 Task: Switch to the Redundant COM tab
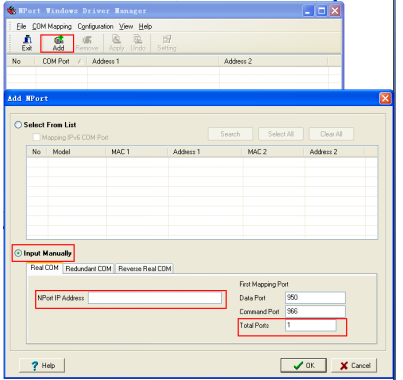(88, 269)
